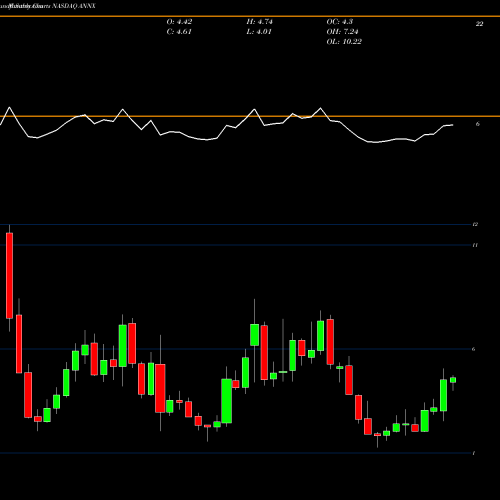Click the 'OL: 10.22' reading
Image resolution: width=500 pixels, height=500 pixels.
(344, 42)
